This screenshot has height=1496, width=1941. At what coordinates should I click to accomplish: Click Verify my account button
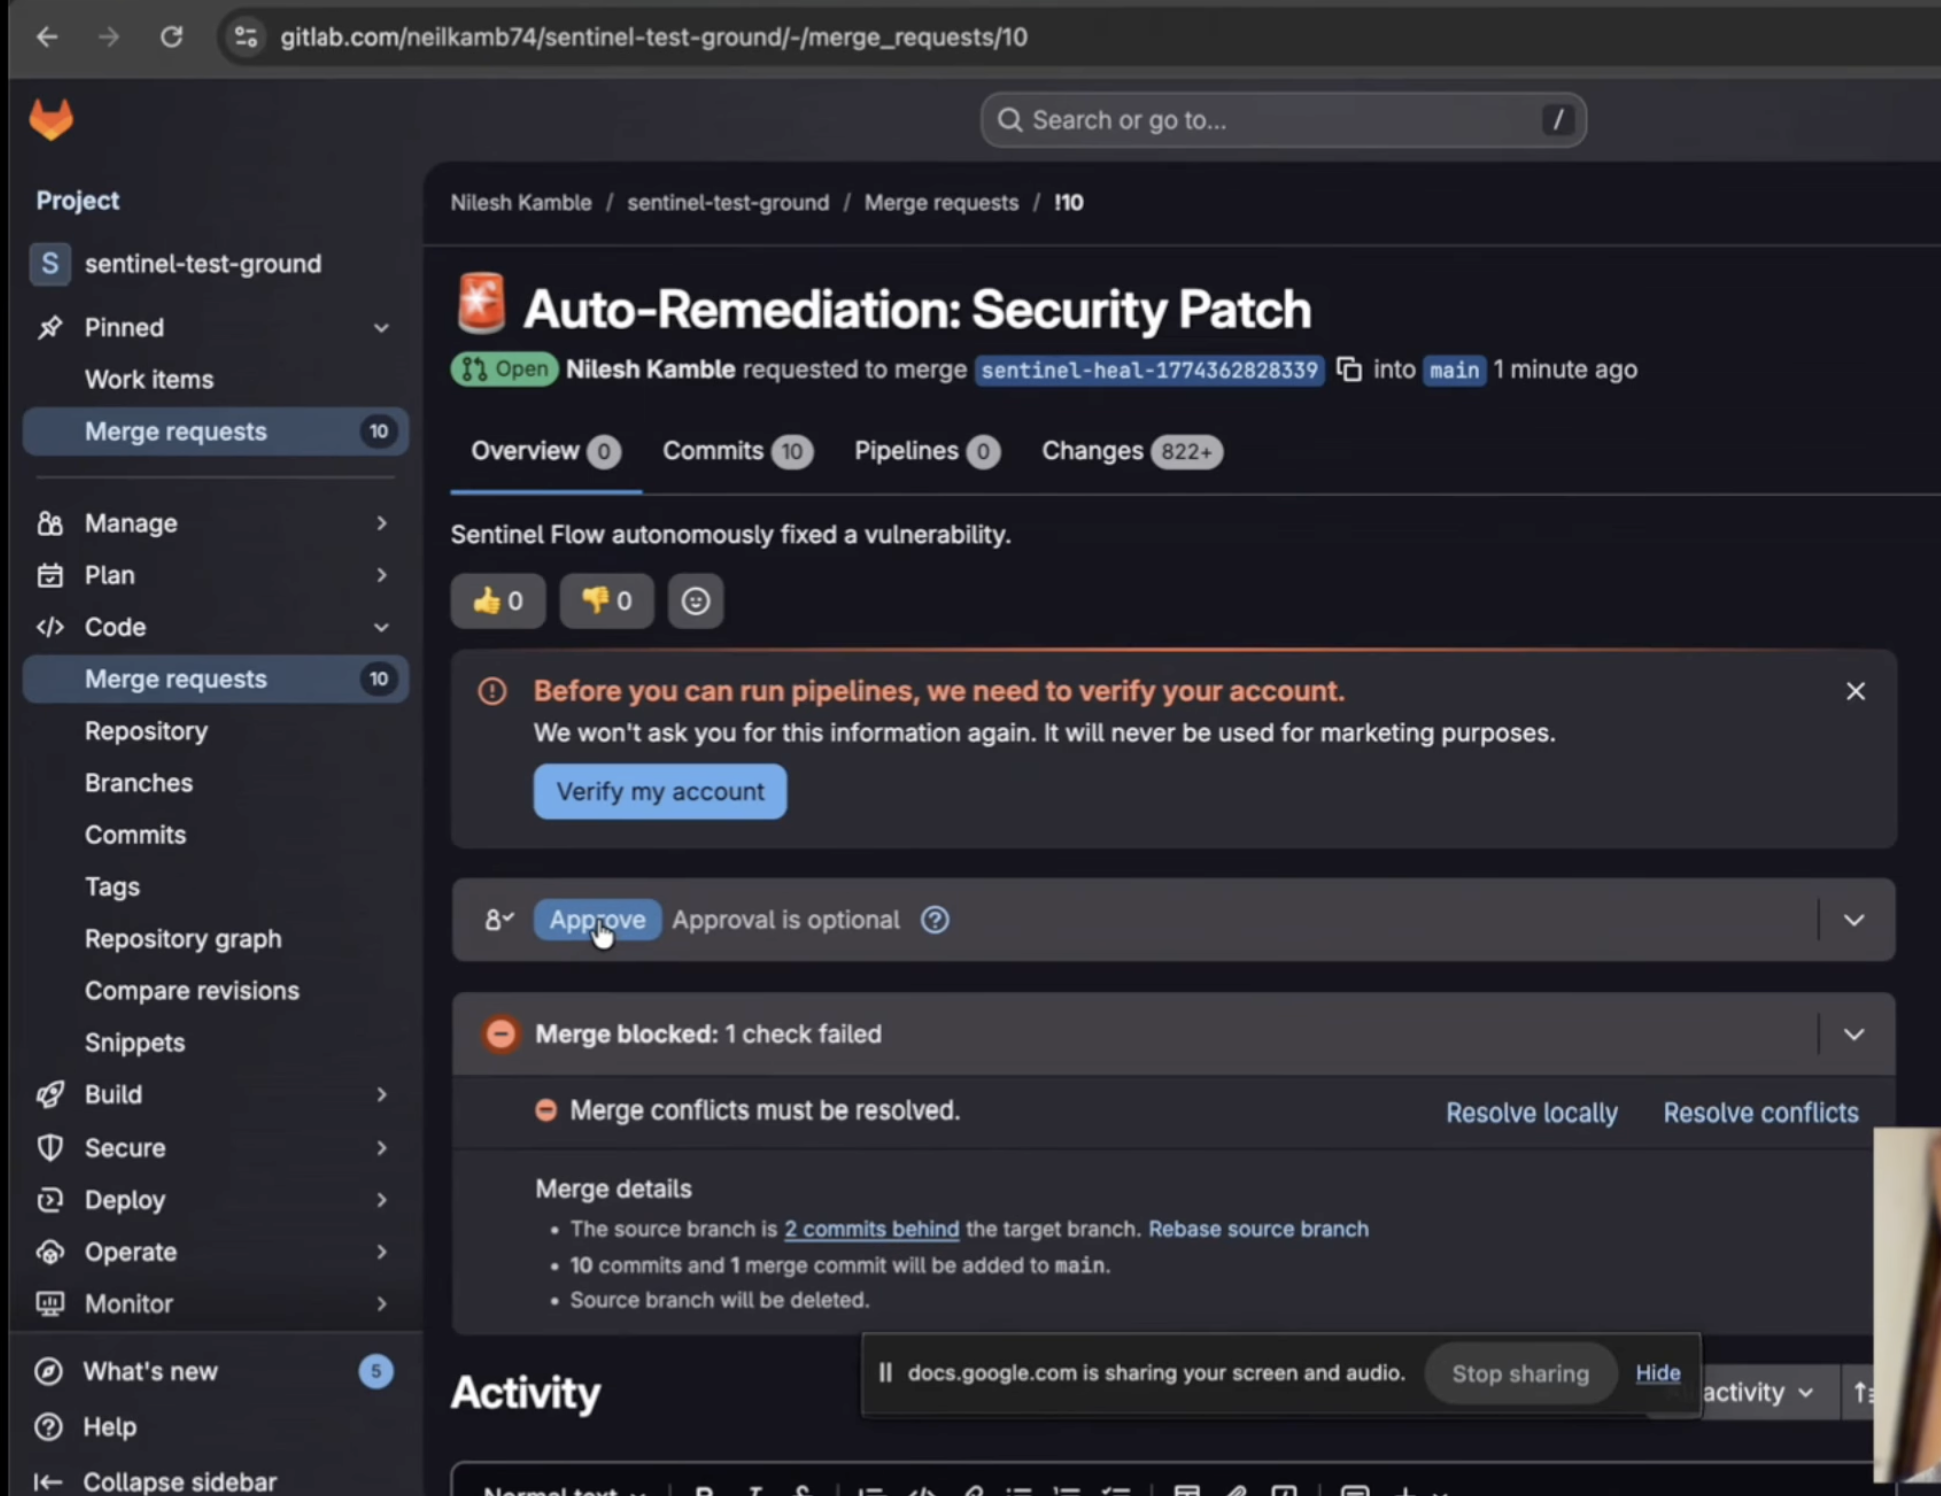[x=659, y=792]
